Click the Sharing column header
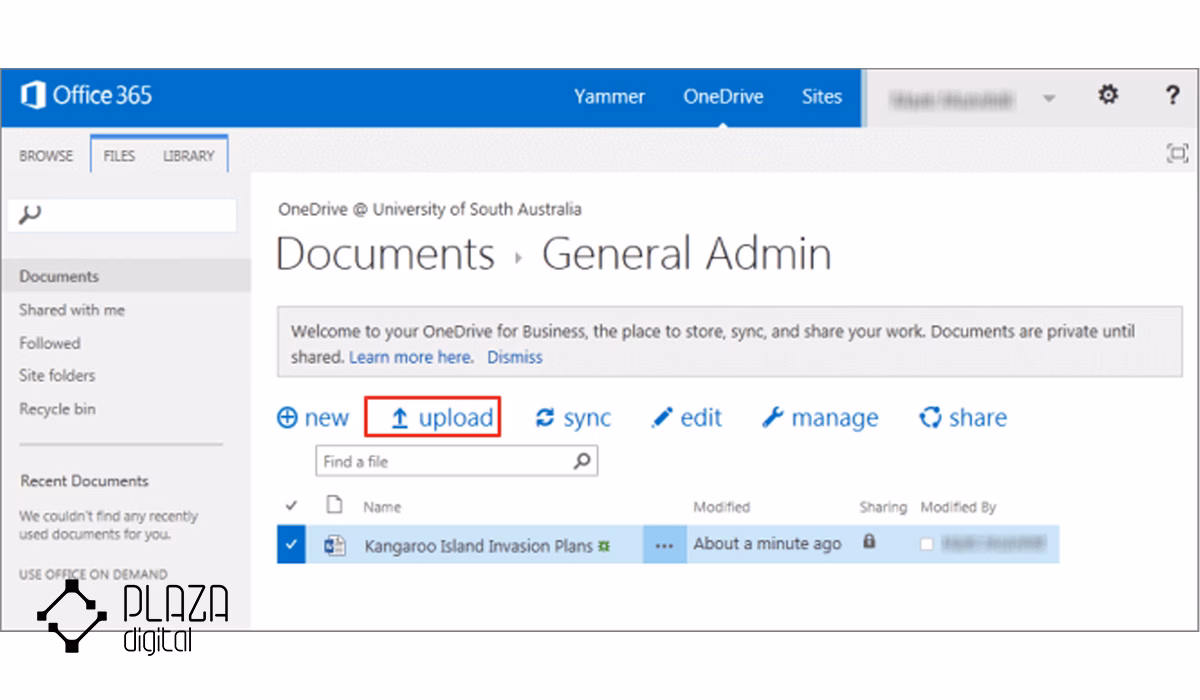1200x700 pixels. 883,507
